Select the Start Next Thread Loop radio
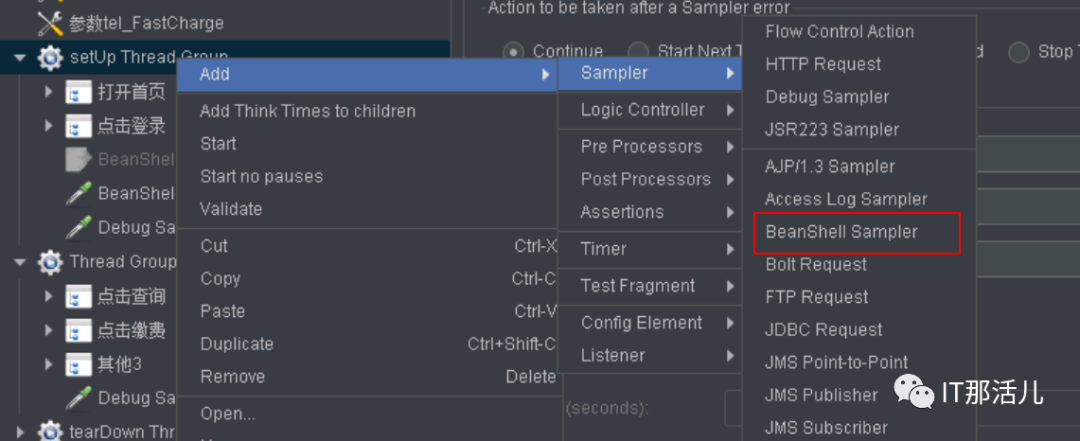Screen dimensions: 1080x441 [x=638, y=52]
